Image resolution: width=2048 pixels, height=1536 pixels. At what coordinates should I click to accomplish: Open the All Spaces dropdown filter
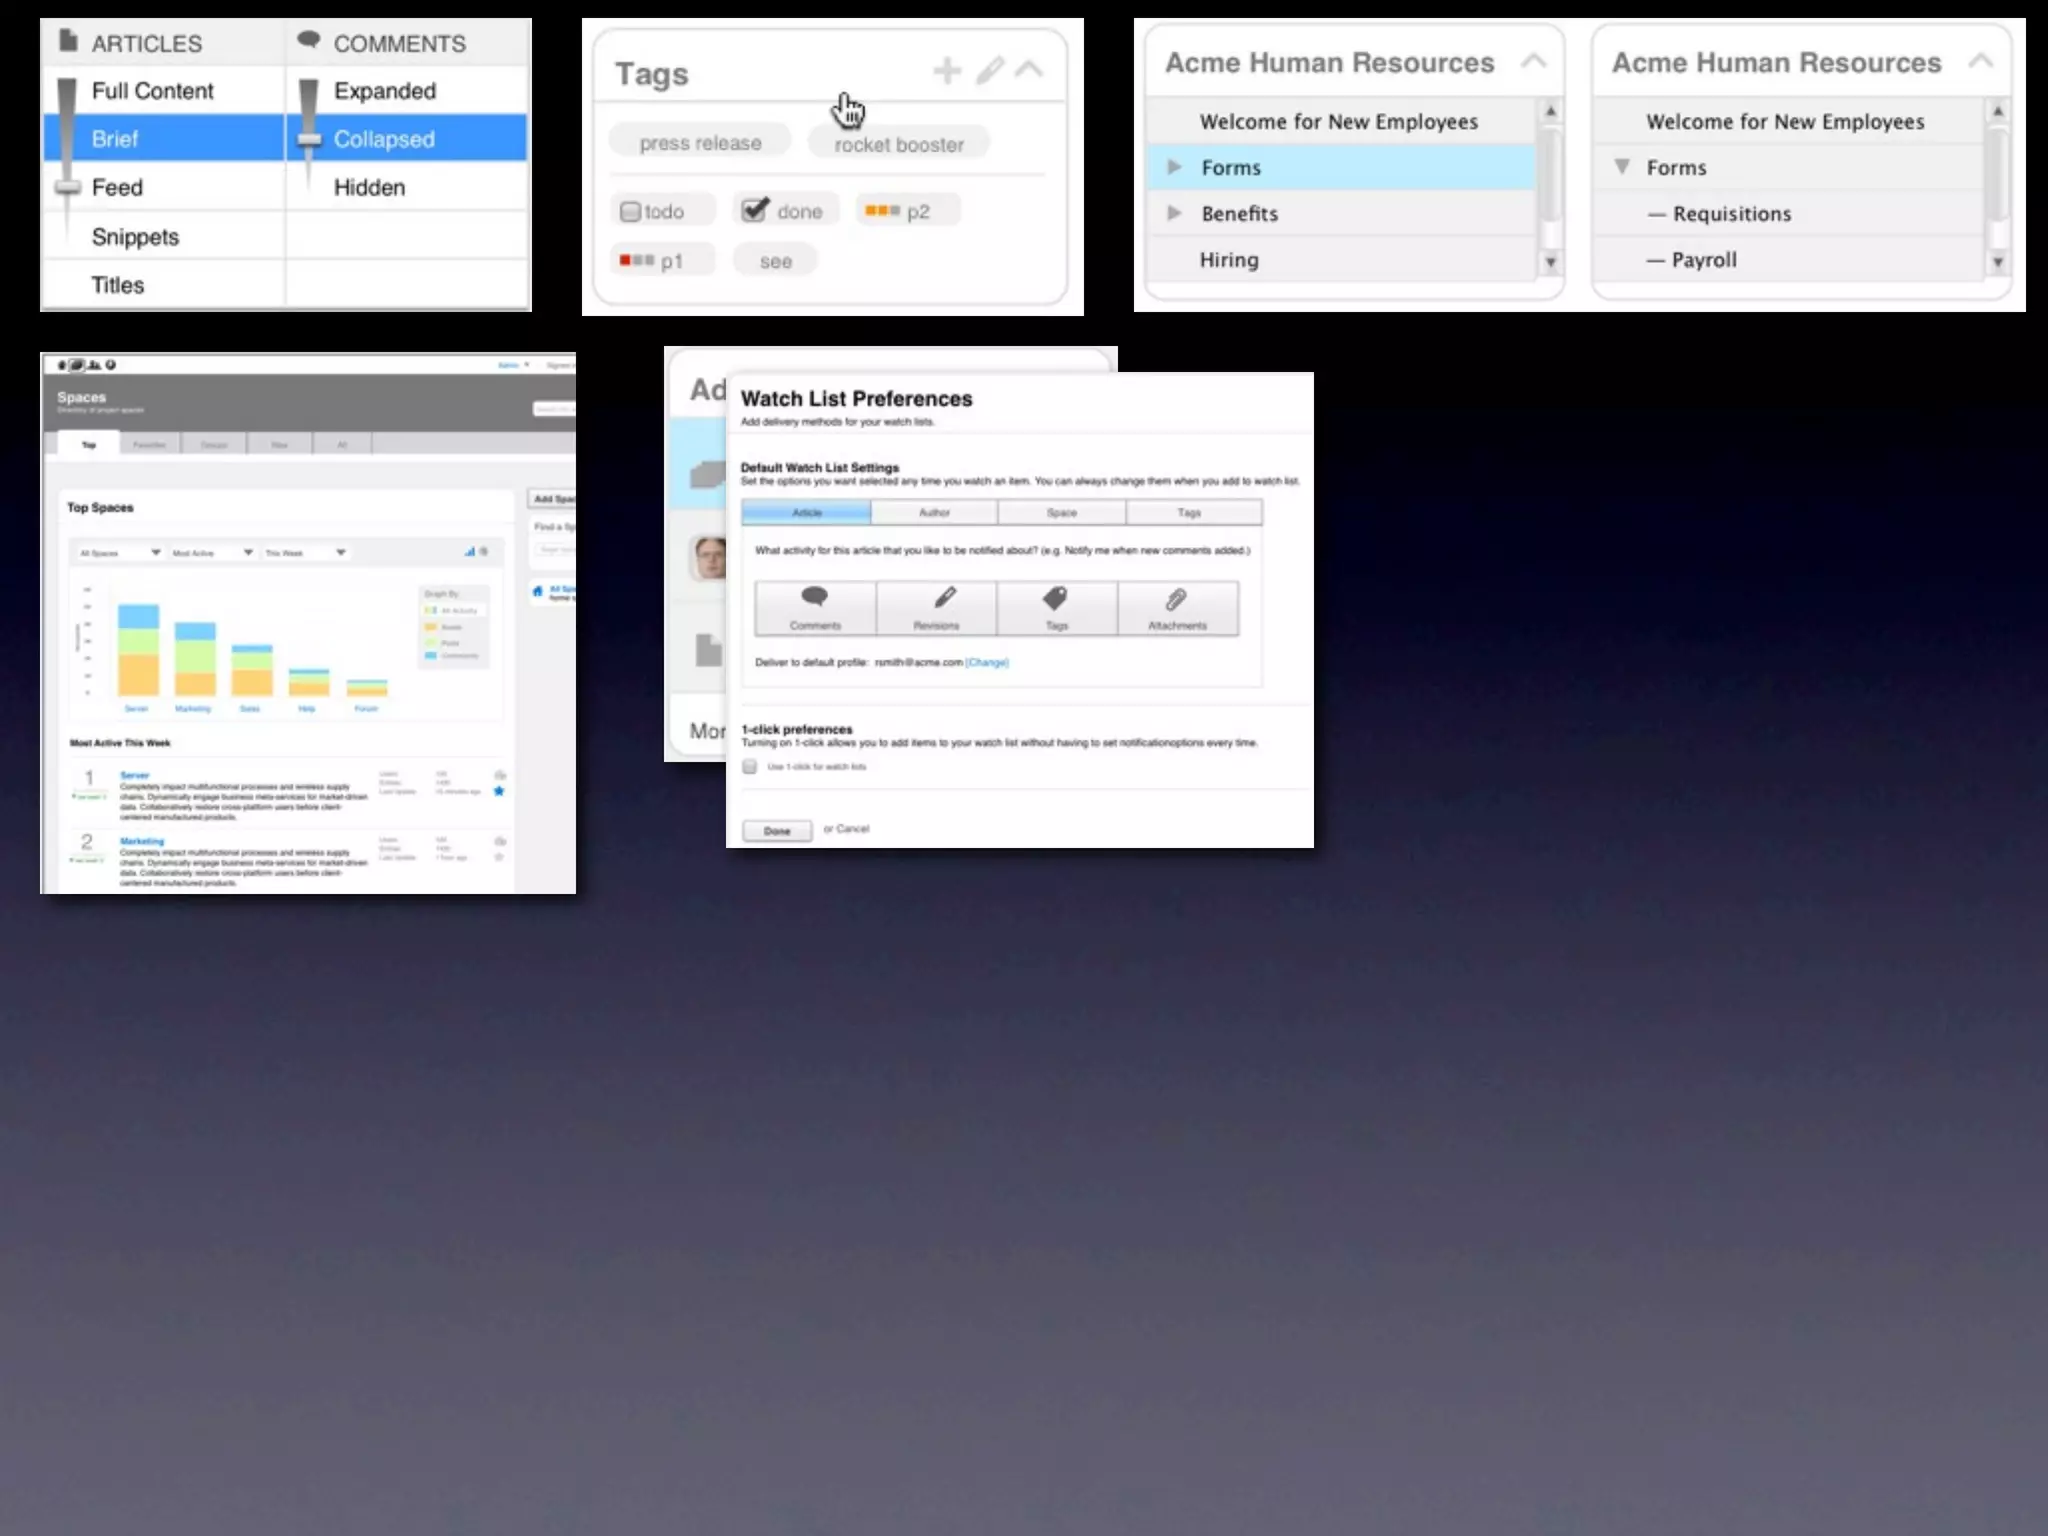pyautogui.click(x=120, y=552)
